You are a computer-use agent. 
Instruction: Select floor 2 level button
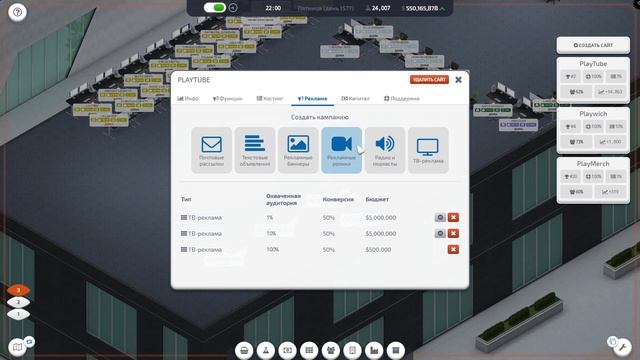click(x=18, y=302)
